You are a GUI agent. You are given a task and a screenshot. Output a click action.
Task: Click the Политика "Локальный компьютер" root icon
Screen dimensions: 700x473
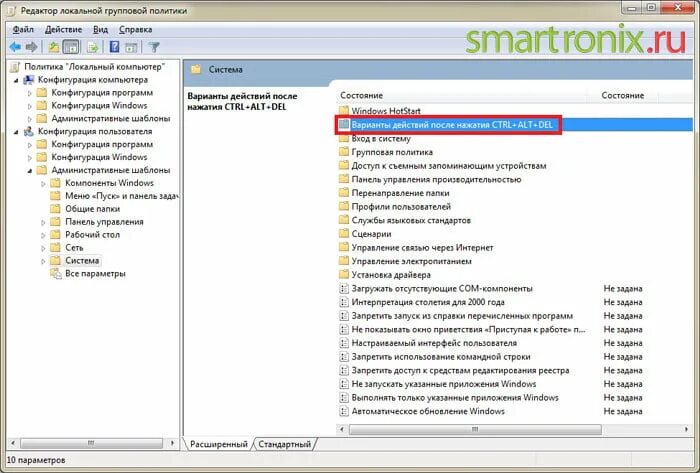click(15, 67)
